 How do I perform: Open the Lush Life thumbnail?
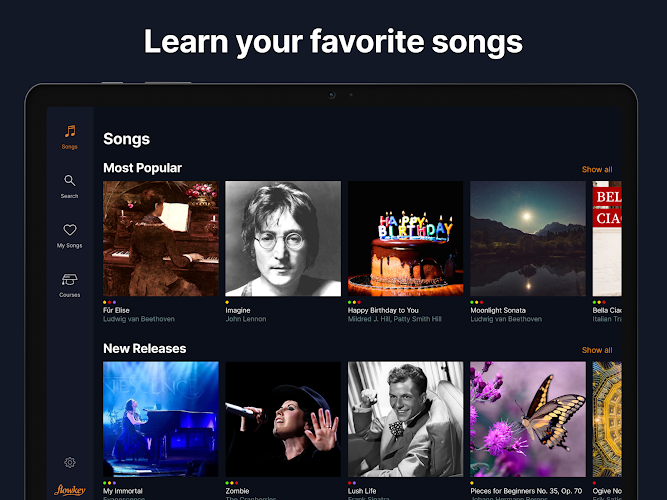(x=405, y=419)
